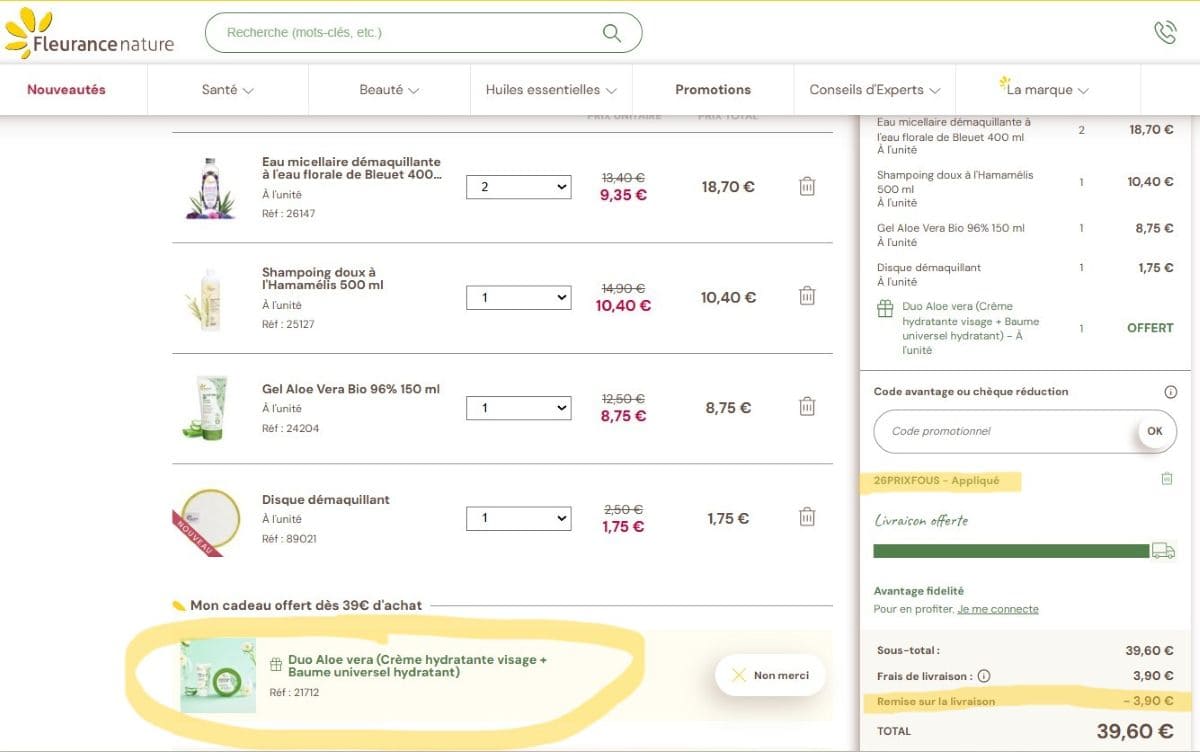The height and width of the screenshot is (752, 1200).
Task: Expand the Santé menu chevron
Action: (248, 89)
